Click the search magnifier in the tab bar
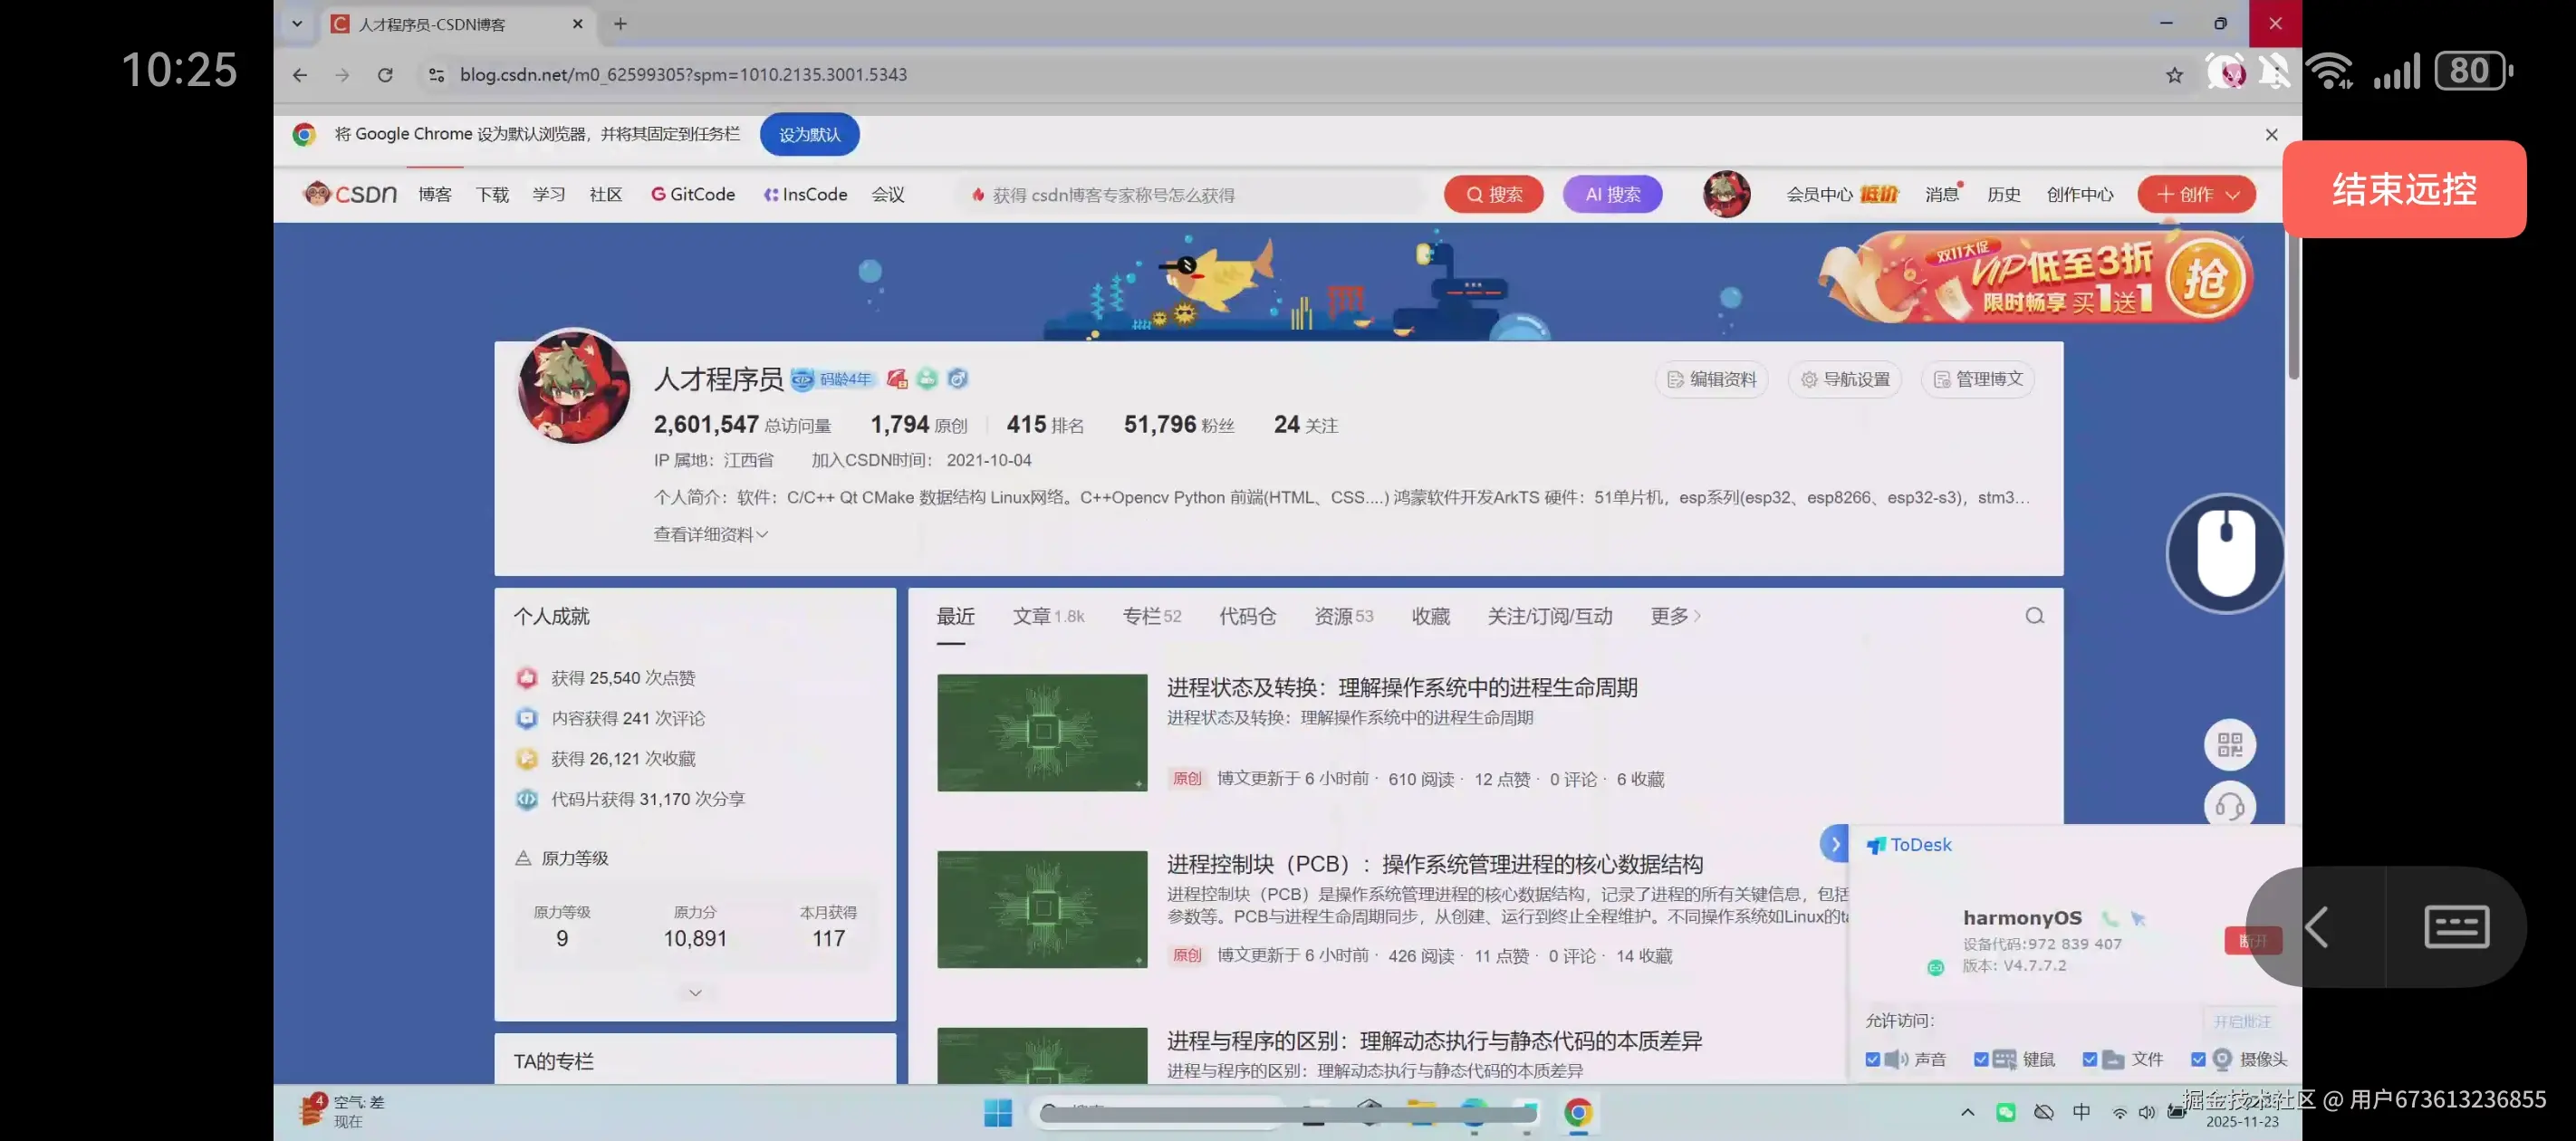2576x1141 pixels. click(x=2034, y=616)
